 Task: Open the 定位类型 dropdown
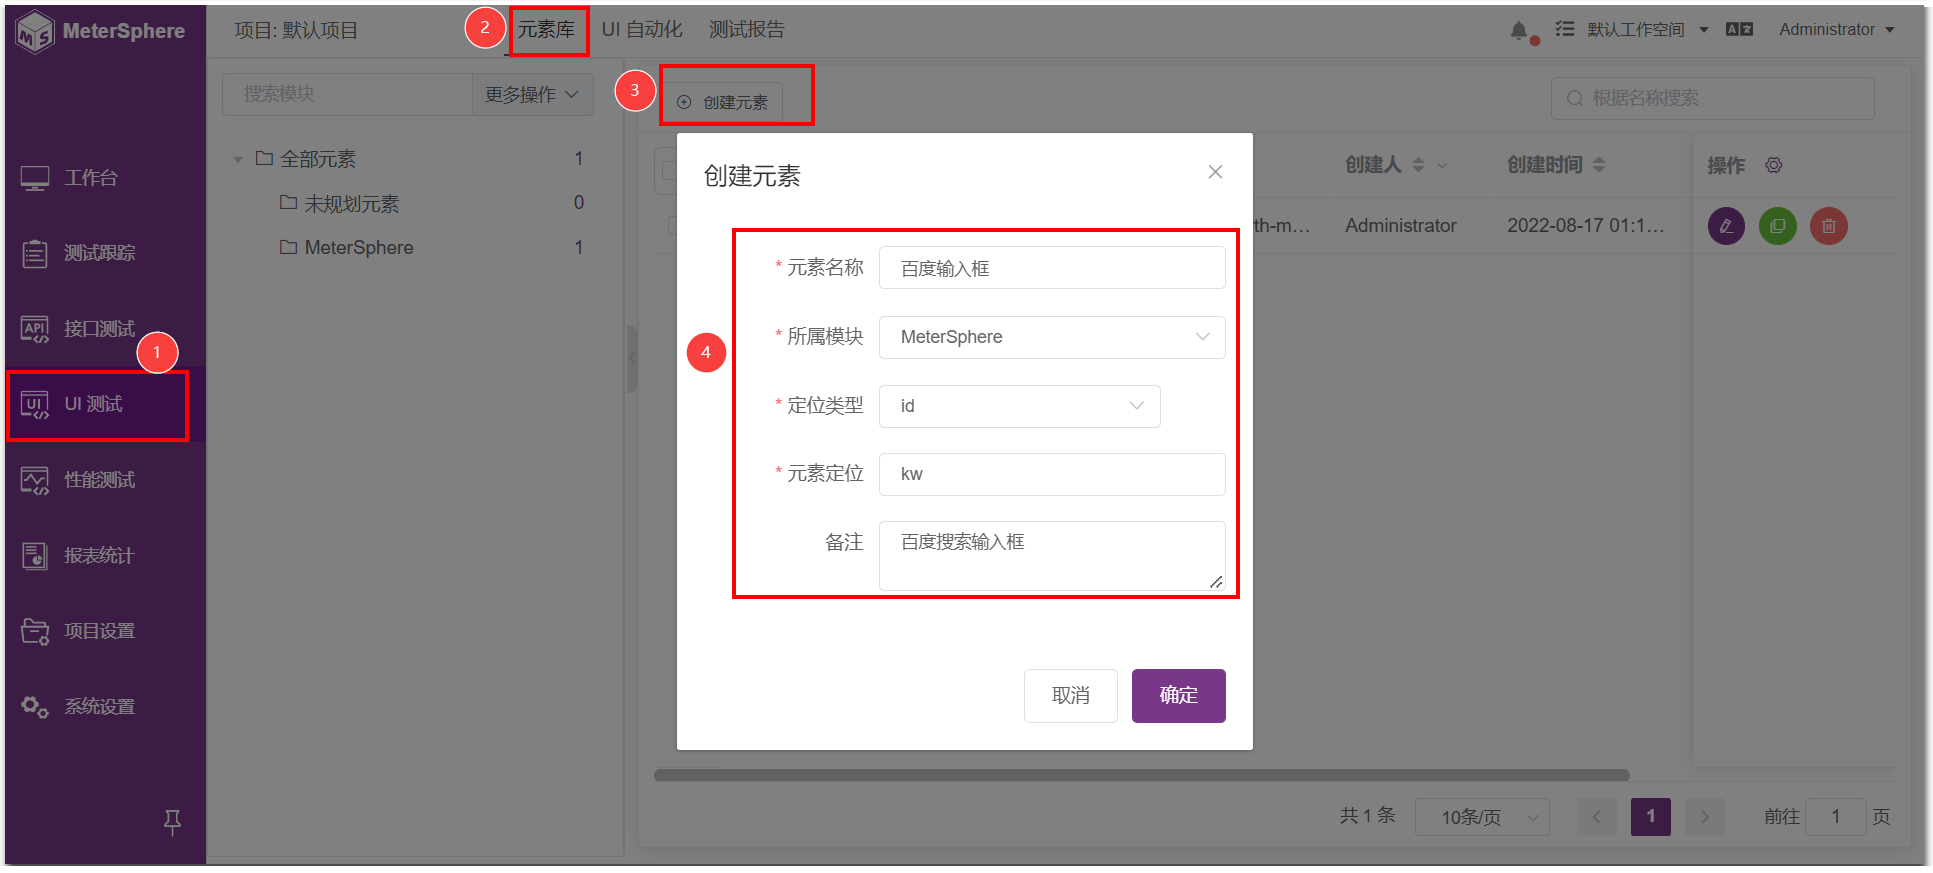click(x=1019, y=406)
